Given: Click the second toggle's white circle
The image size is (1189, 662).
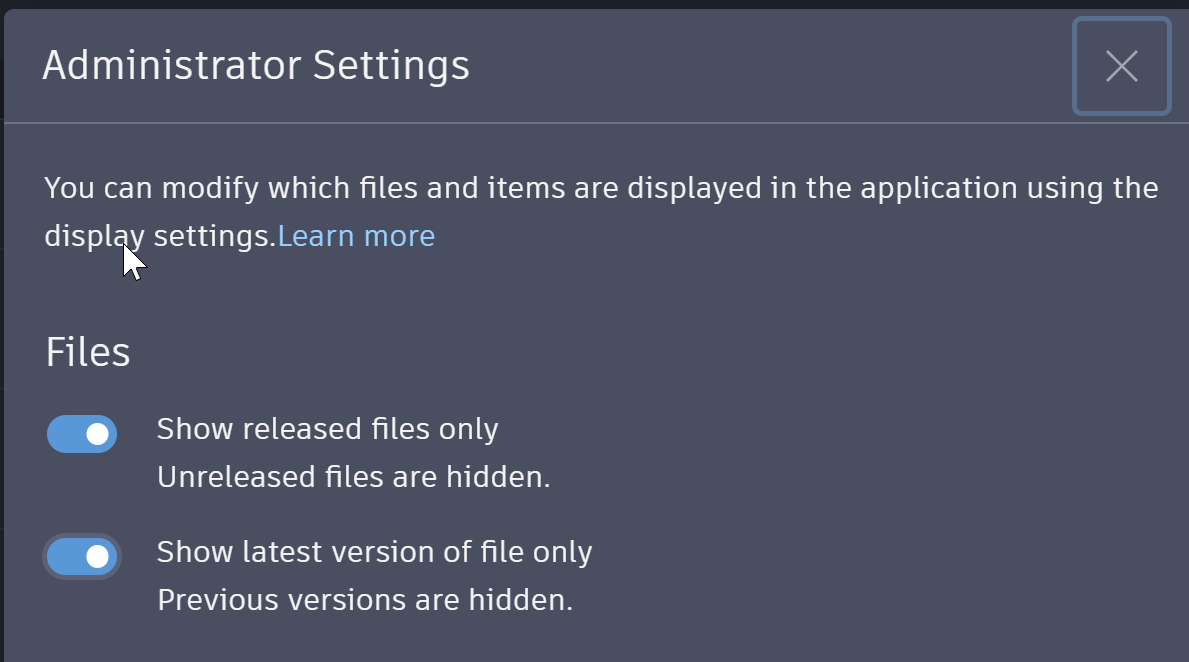Looking at the screenshot, I should pyautogui.click(x=97, y=557).
